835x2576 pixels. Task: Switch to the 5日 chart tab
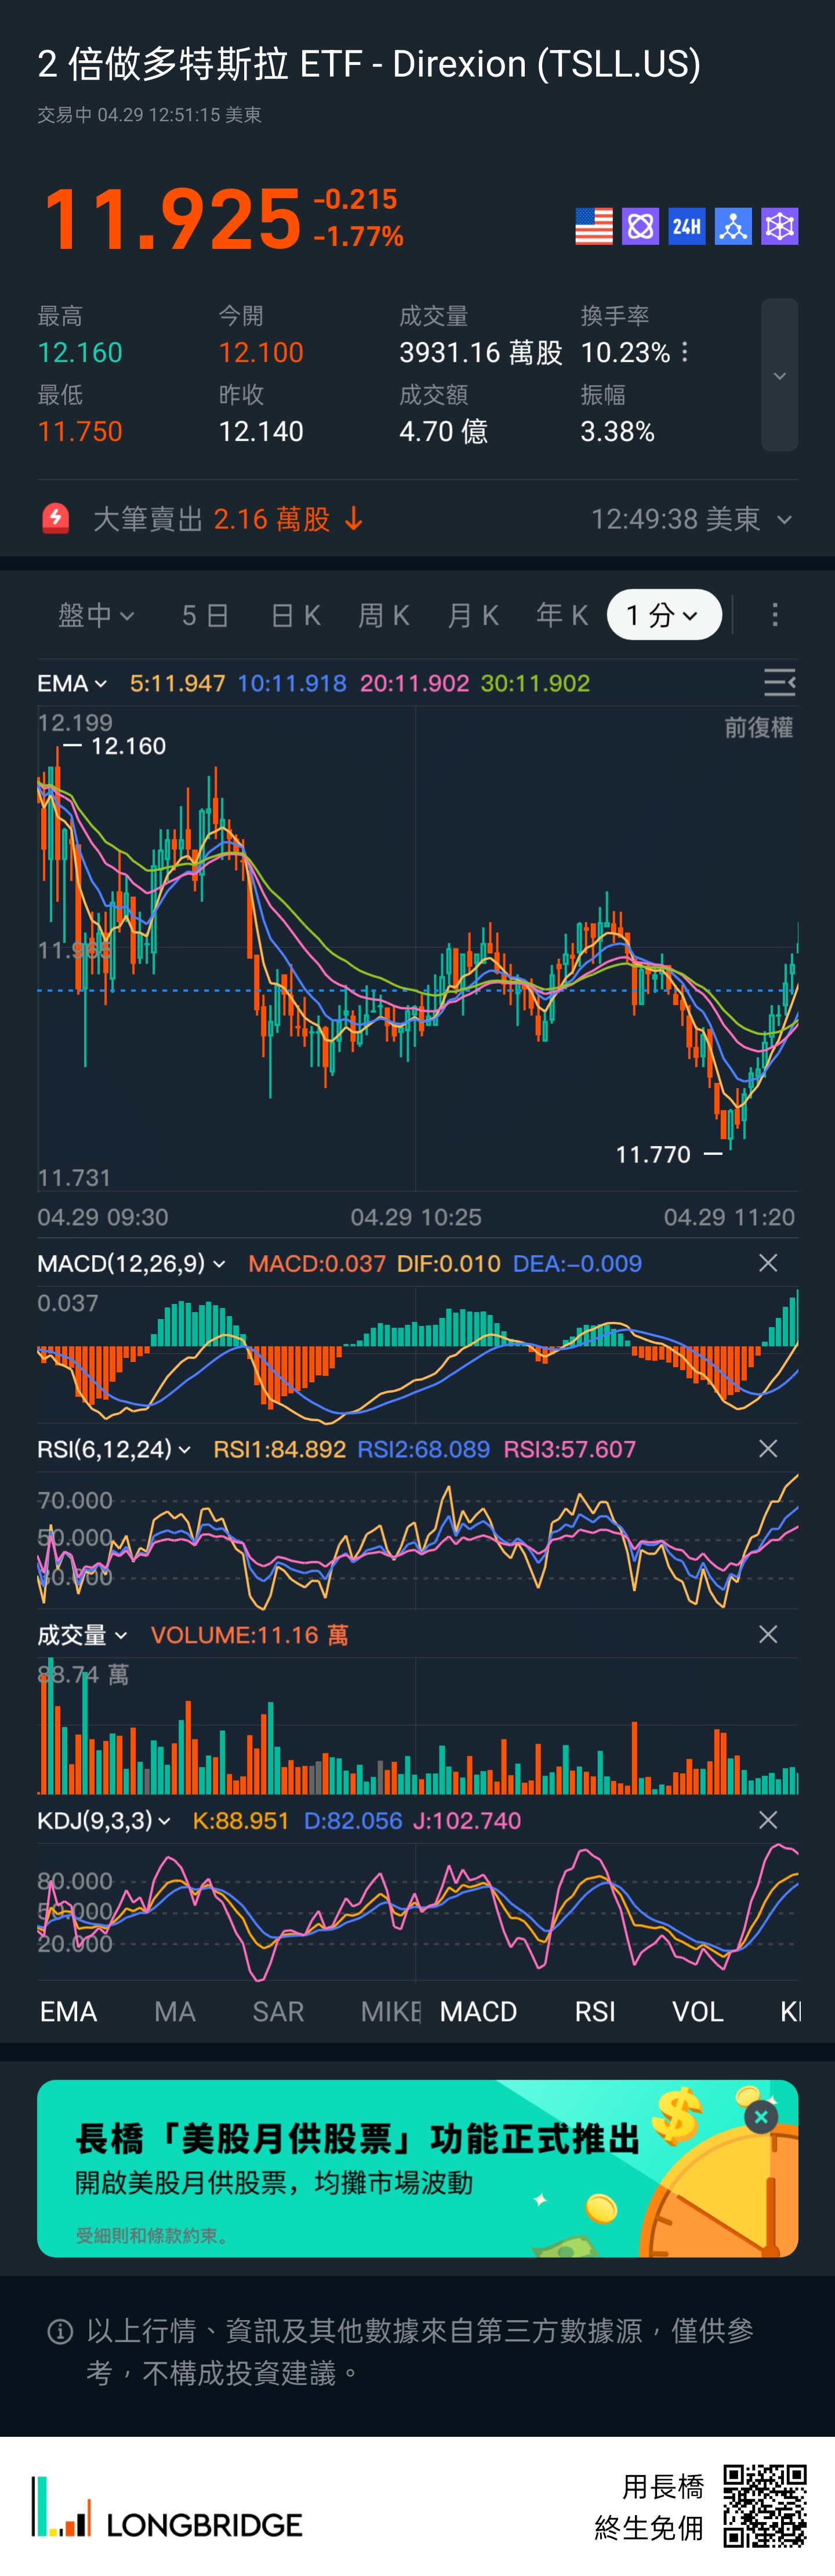205,615
